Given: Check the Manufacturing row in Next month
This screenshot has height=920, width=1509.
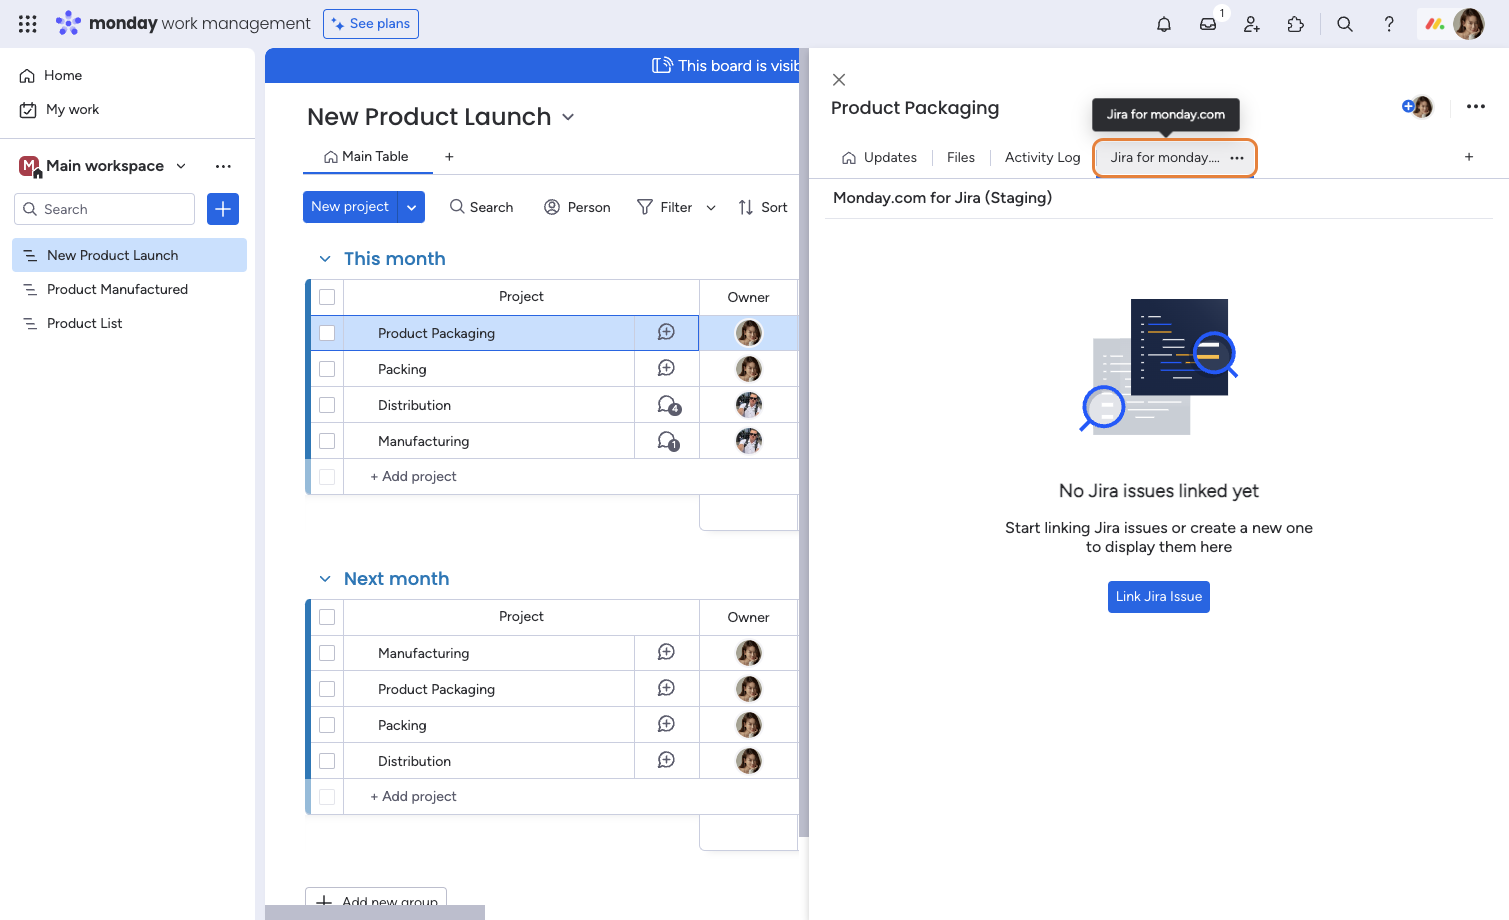Looking at the screenshot, I should pyautogui.click(x=327, y=653).
